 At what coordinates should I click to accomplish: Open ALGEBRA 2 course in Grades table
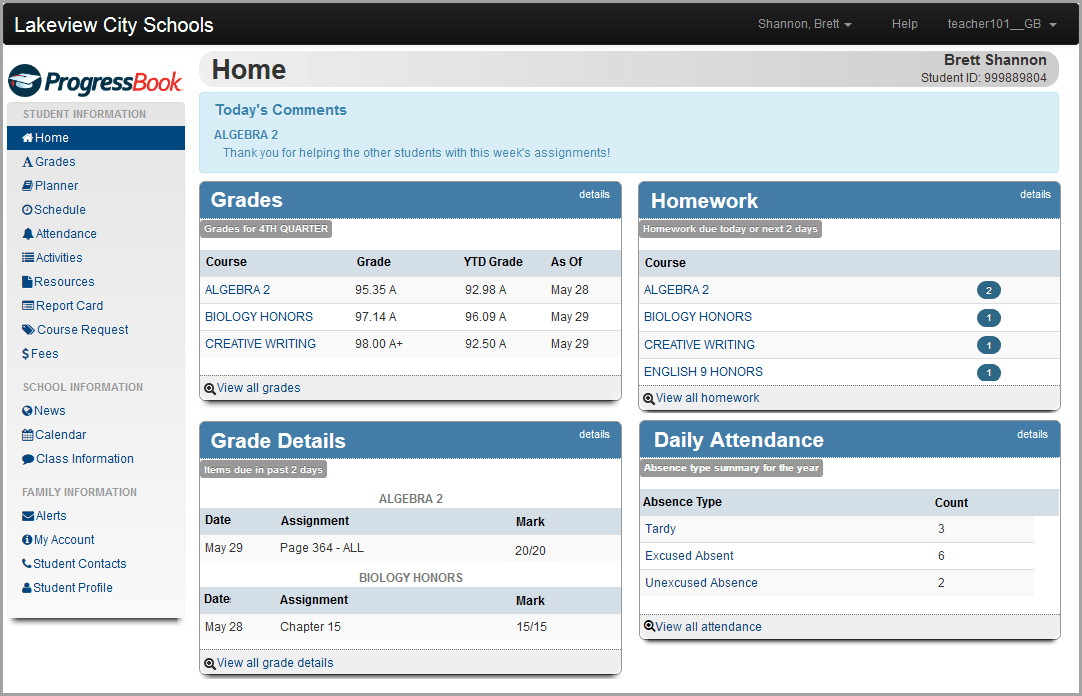pyautogui.click(x=237, y=290)
